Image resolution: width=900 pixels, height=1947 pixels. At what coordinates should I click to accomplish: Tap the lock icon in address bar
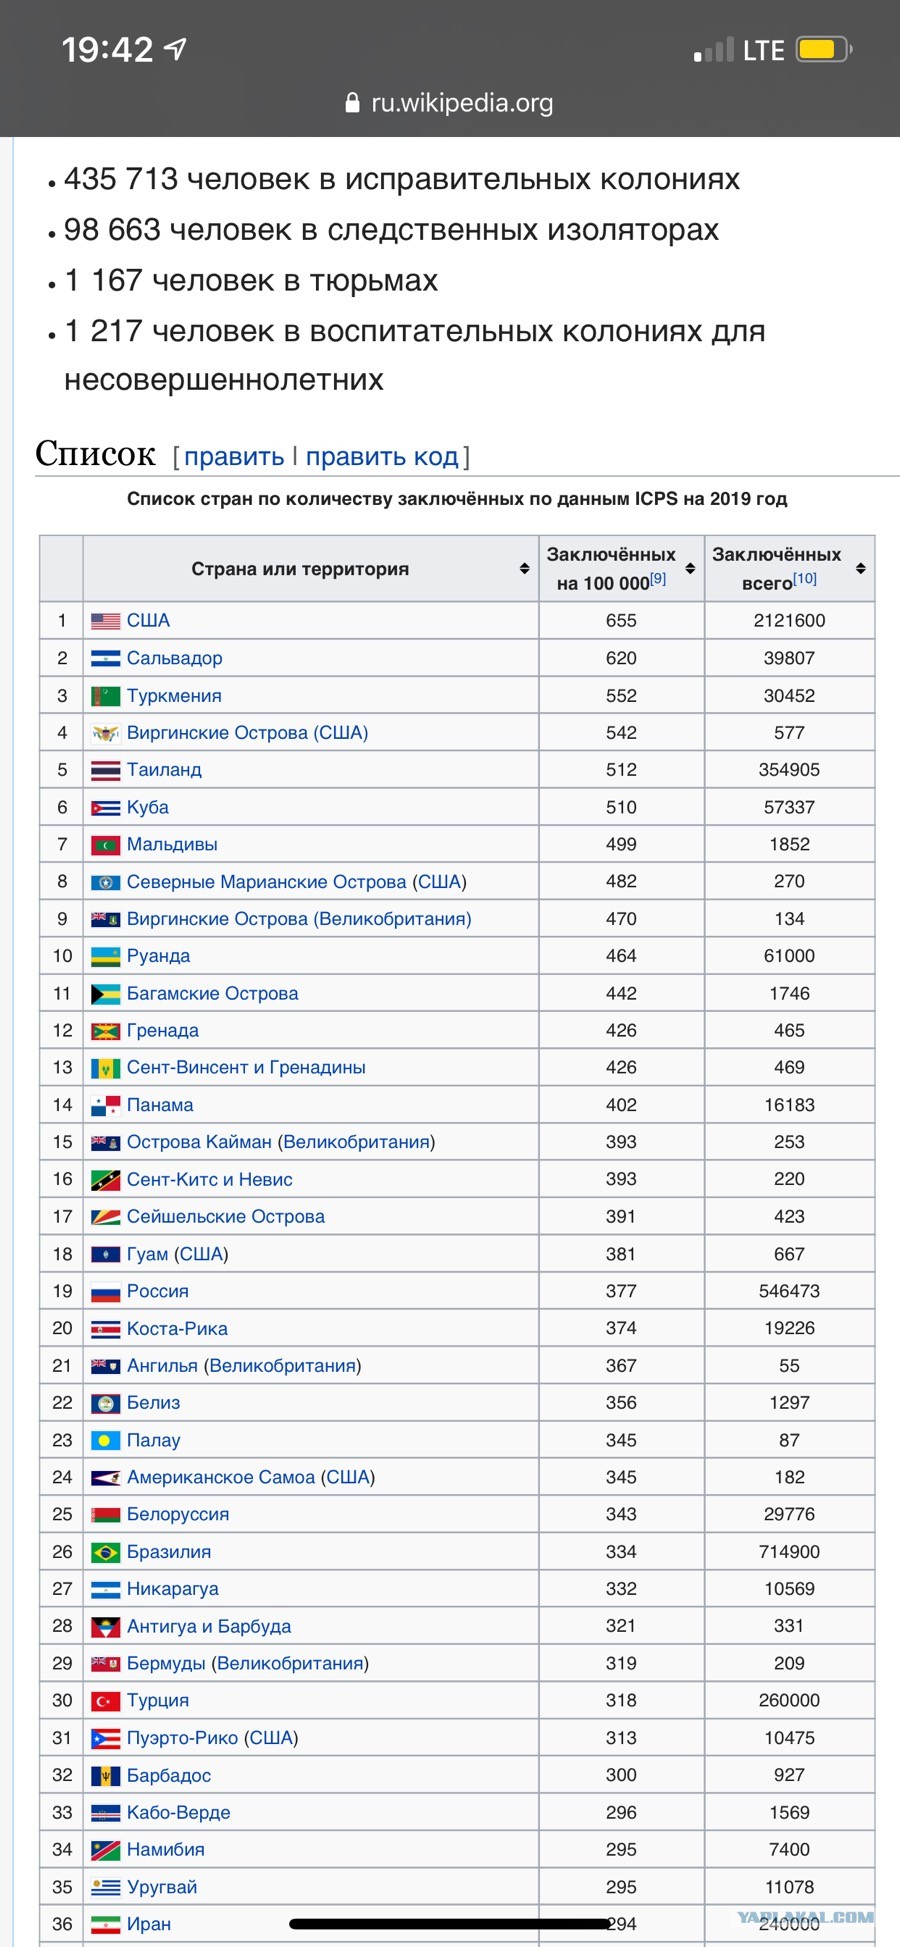pyautogui.click(x=352, y=102)
